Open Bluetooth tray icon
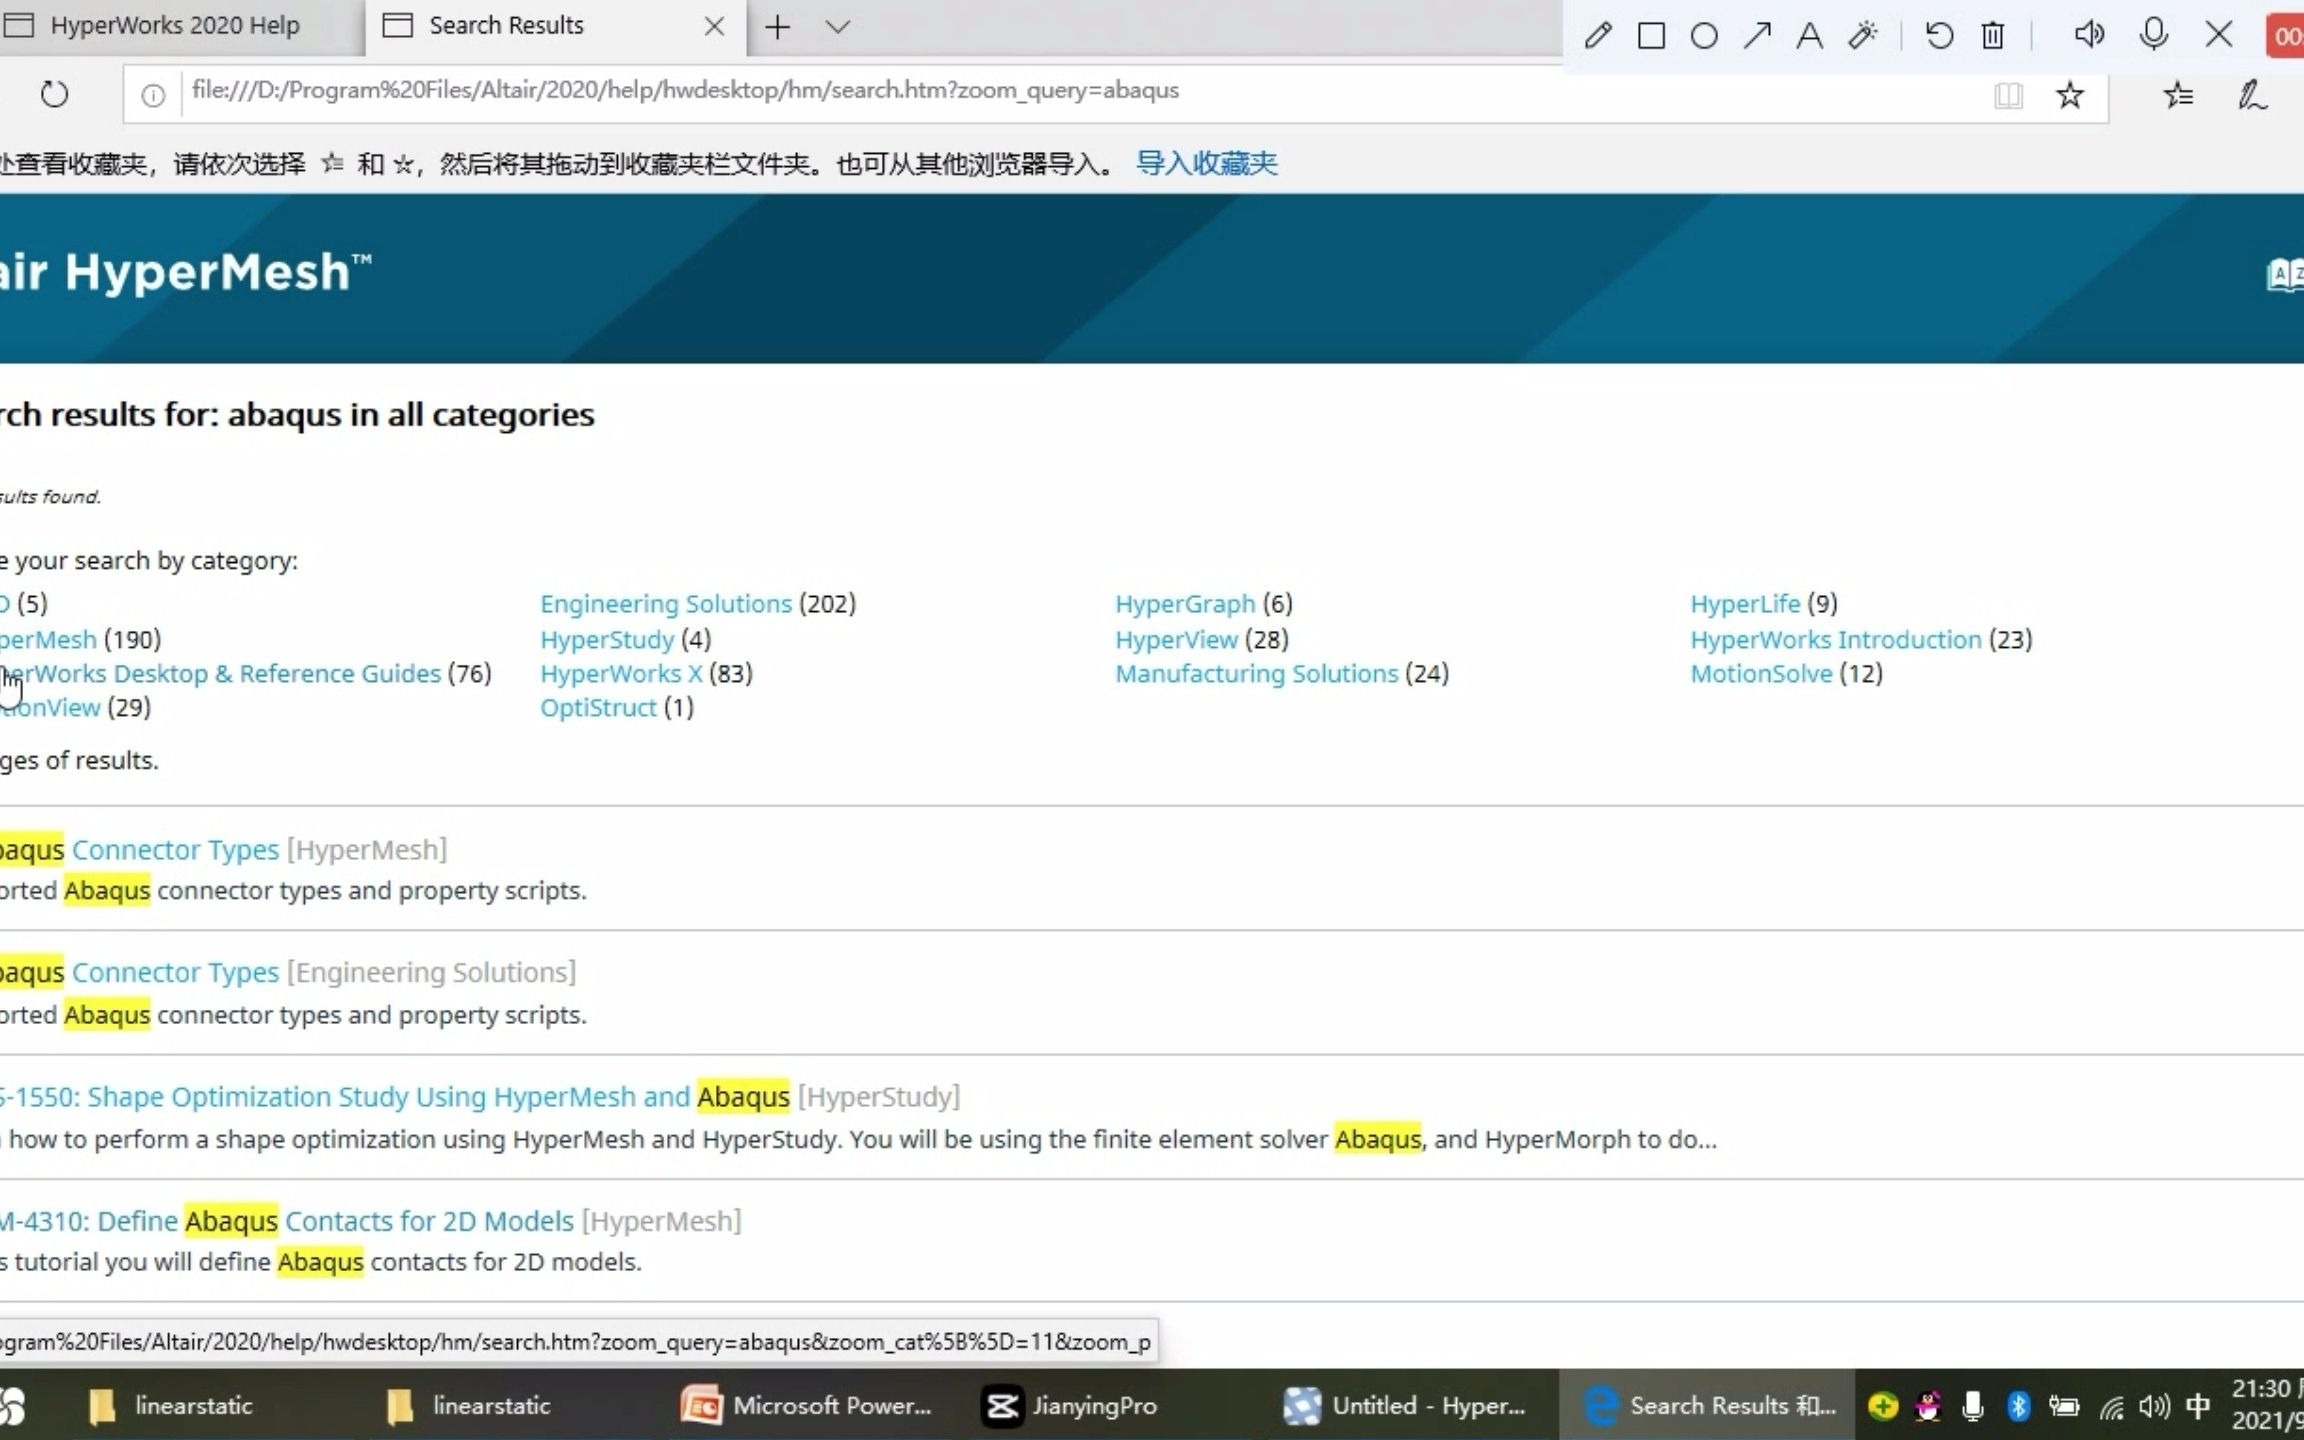 tap(2018, 1406)
